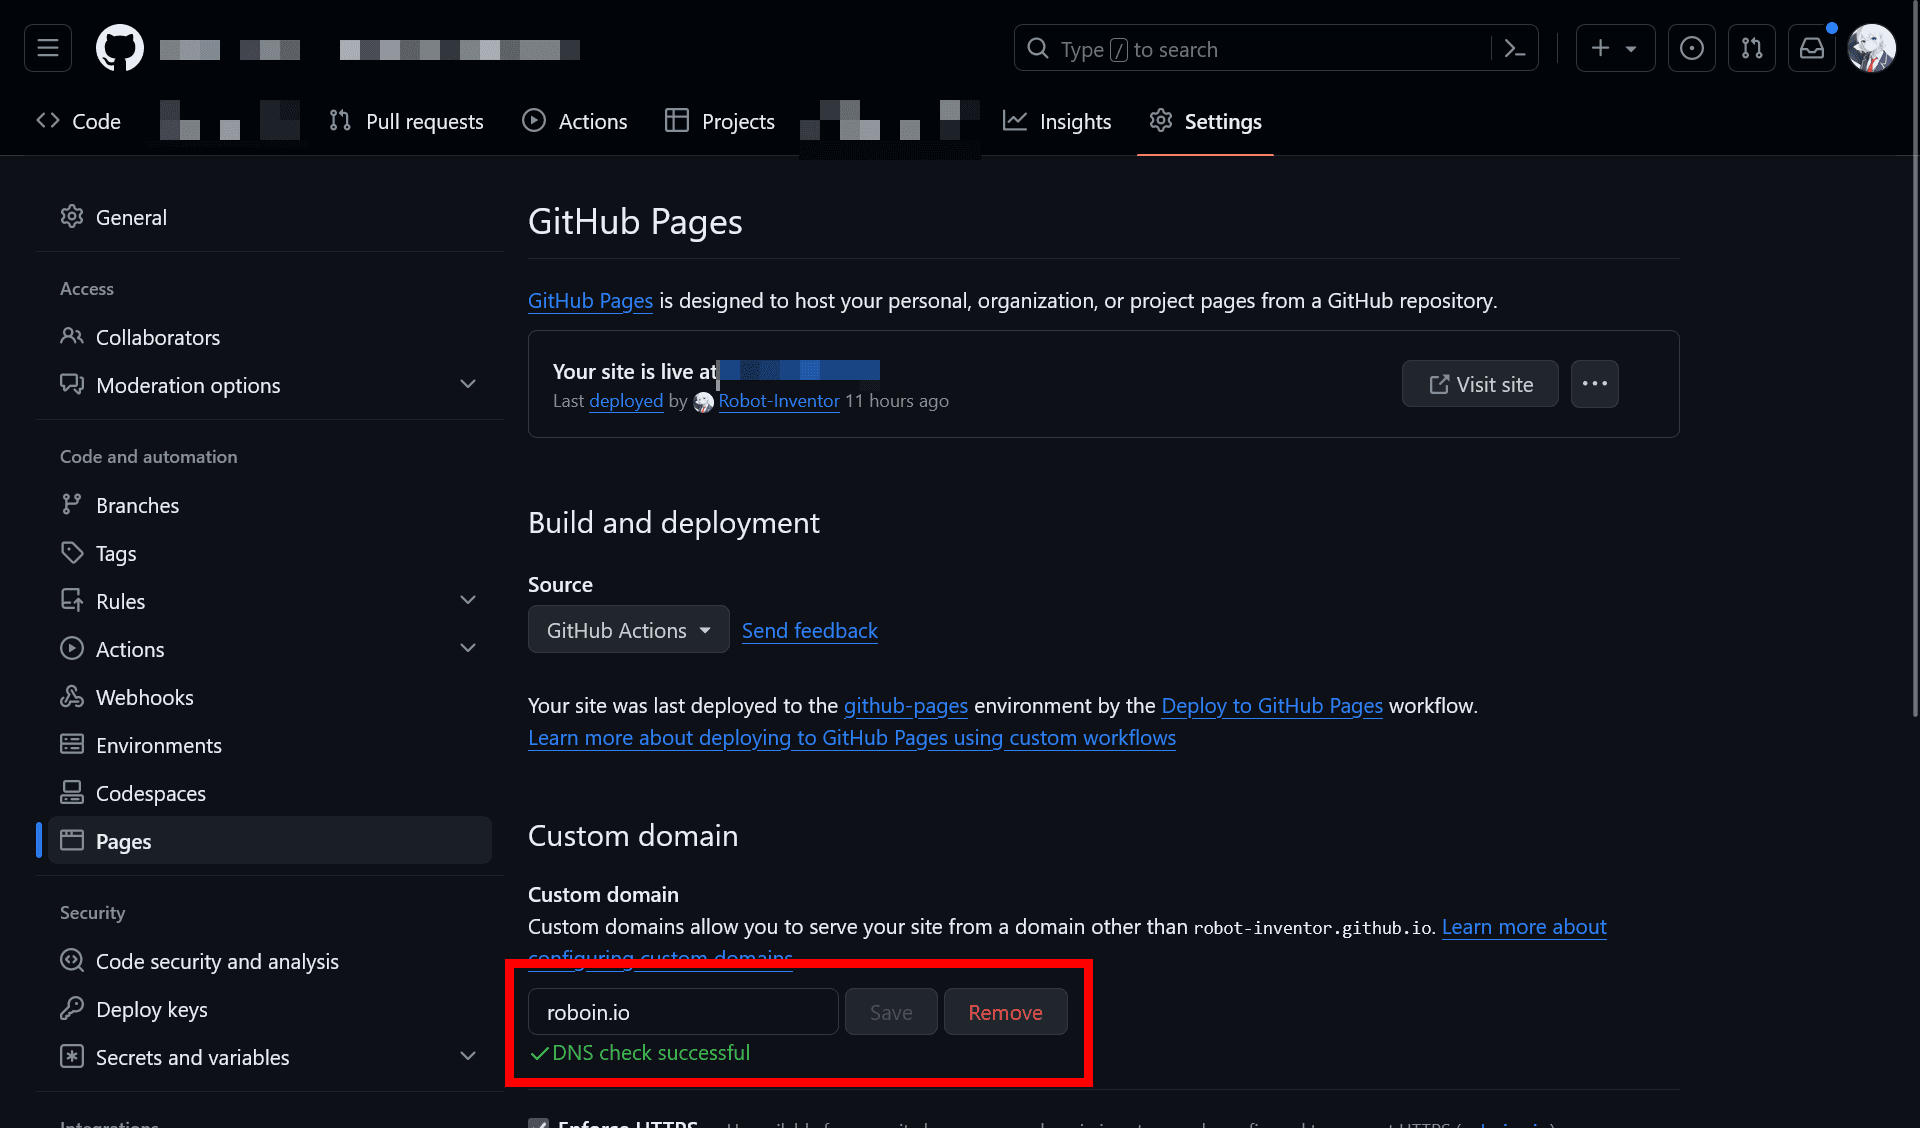Open user avatar profile menu
This screenshot has width=1920, height=1128.
click(x=1872, y=48)
